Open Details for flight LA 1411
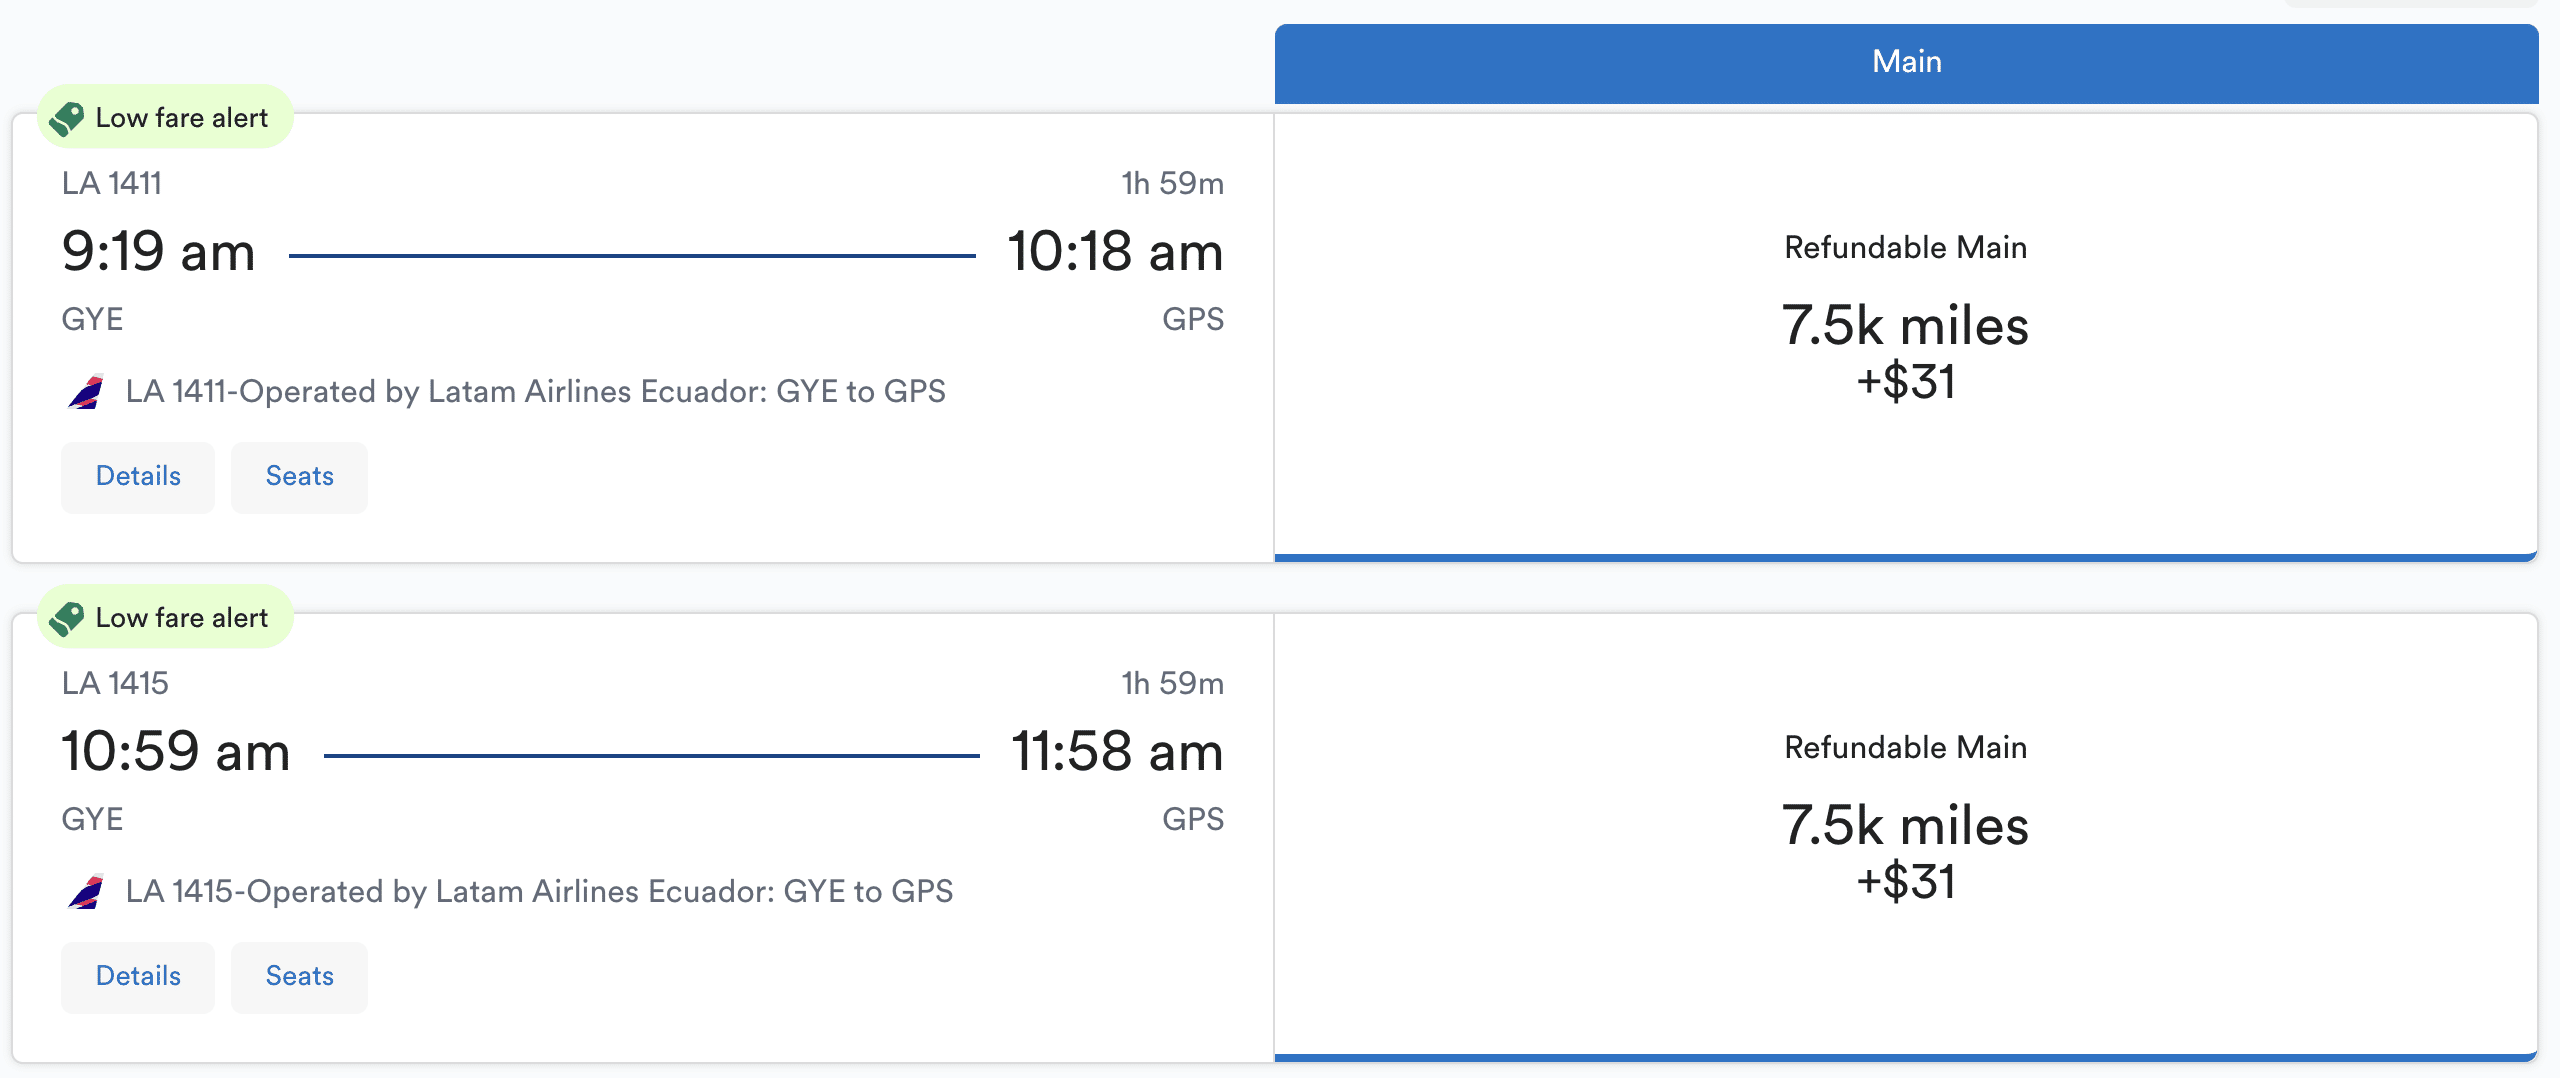Image resolution: width=2560 pixels, height=1078 pixels. tap(138, 477)
